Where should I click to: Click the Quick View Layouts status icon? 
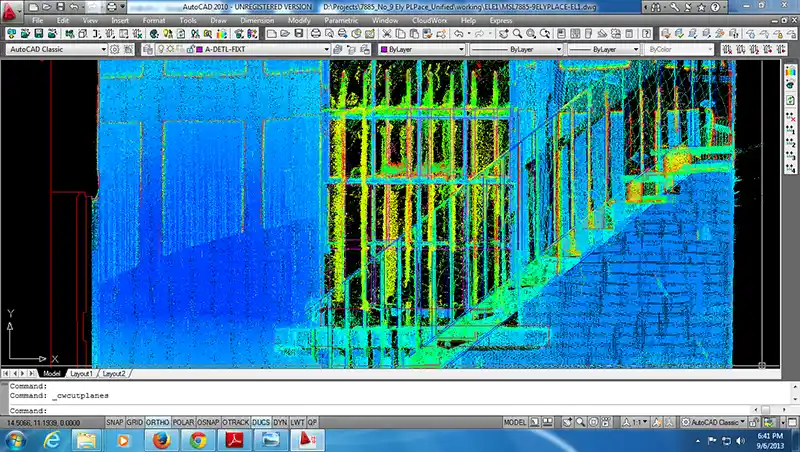pyautogui.click(x=534, y=422)
